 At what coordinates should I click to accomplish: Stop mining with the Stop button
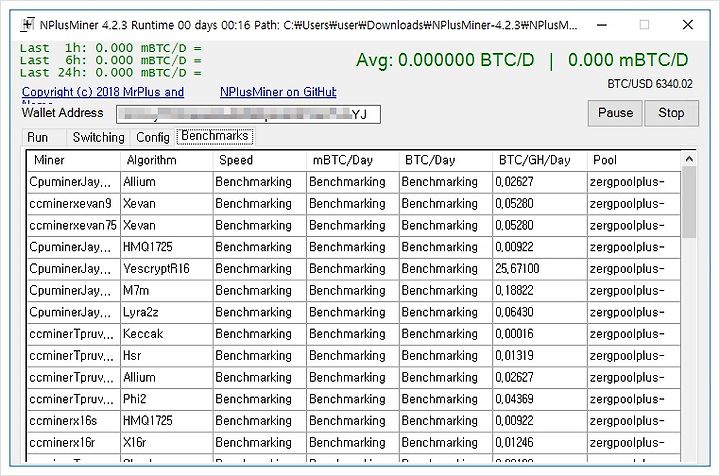tap(671, 113)
